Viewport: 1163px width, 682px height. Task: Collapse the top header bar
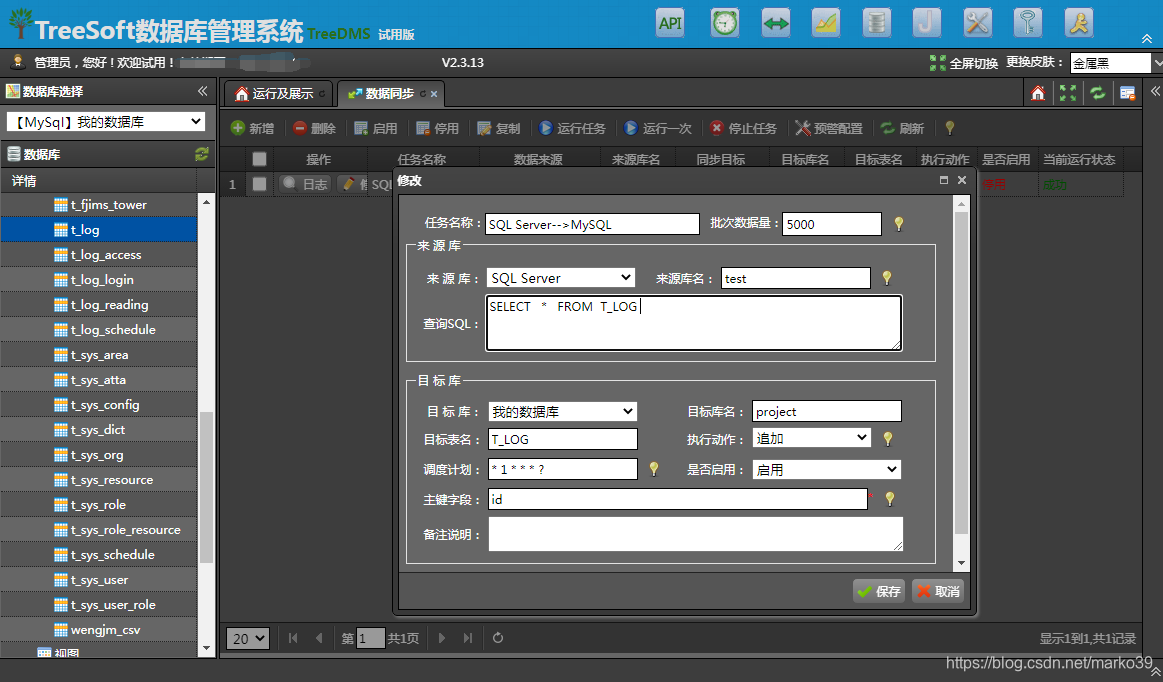tap(1147, 39)
